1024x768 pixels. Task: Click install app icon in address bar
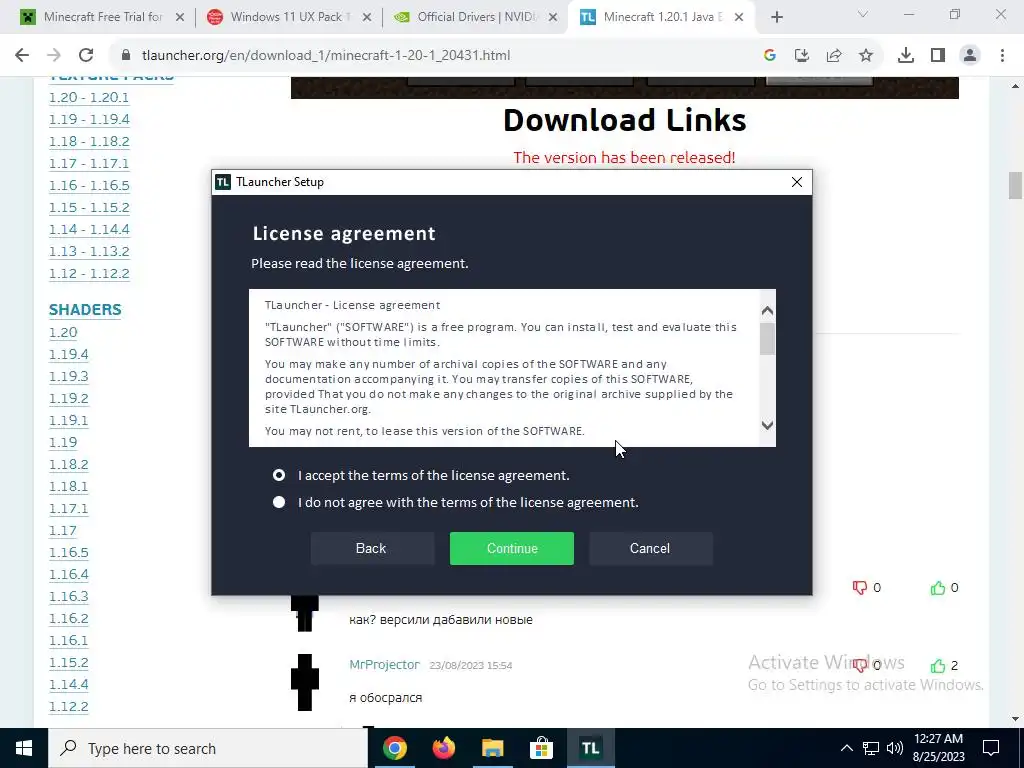[x=802, y=56]
